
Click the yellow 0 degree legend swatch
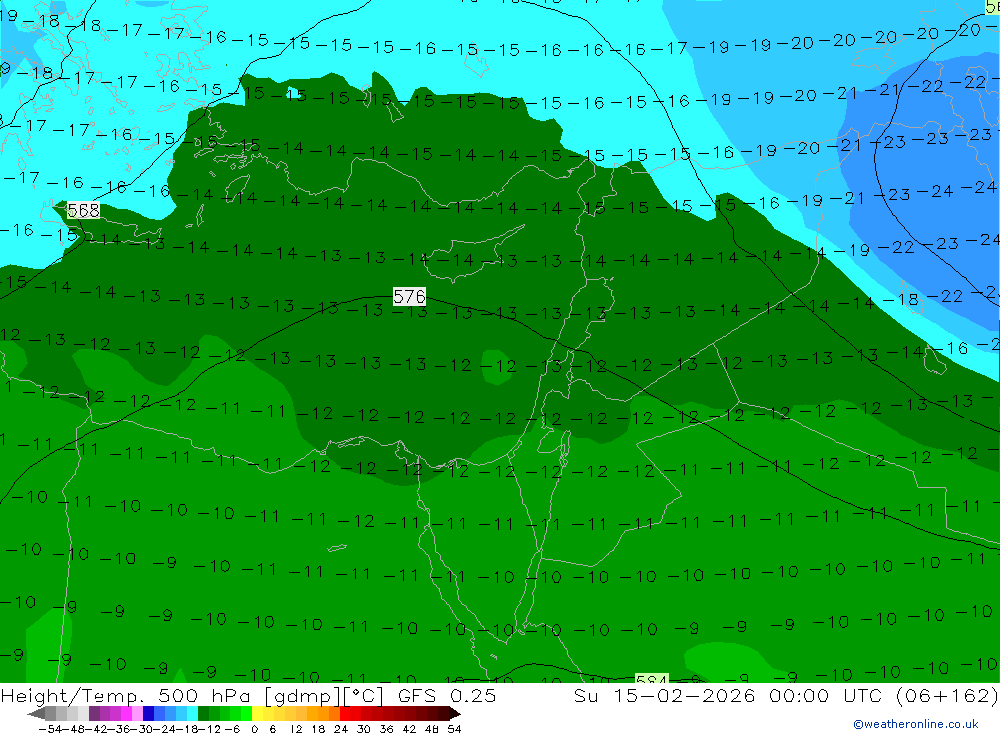pyautogui.click(x=258, y=713)
